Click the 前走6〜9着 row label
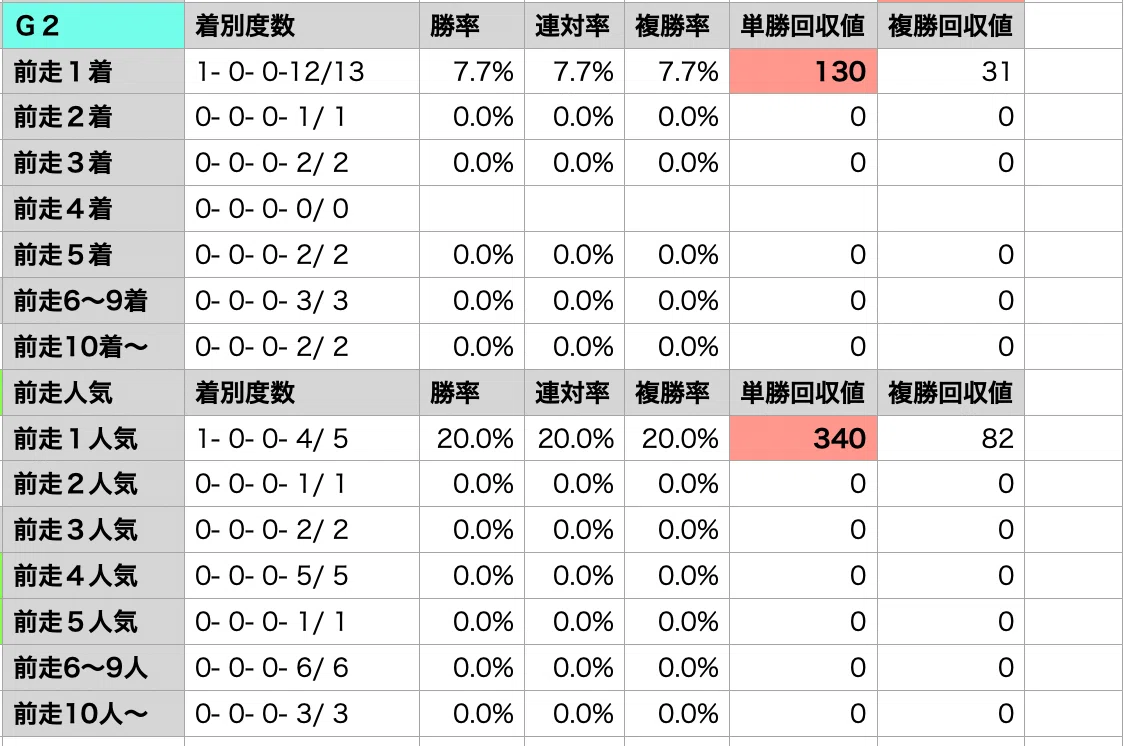Image resolution: width=1128 pixels, height=746 pixels. (x=93, y=301)
